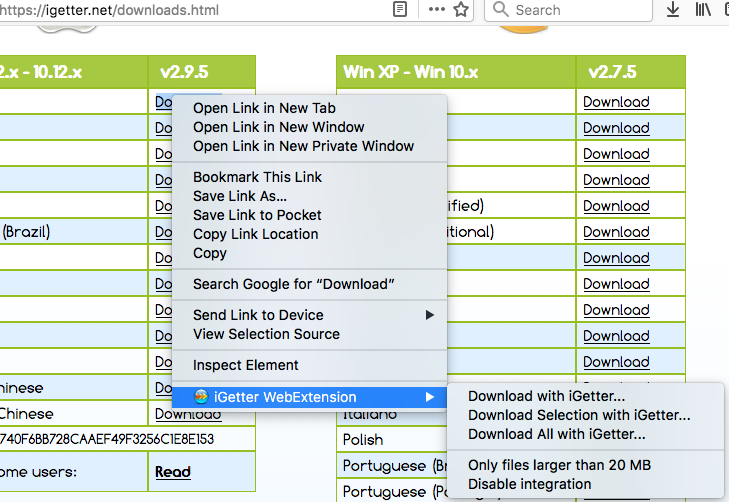729x502 pixels.
Task: Select Search Google for "Download"
Action: (309, 284)
